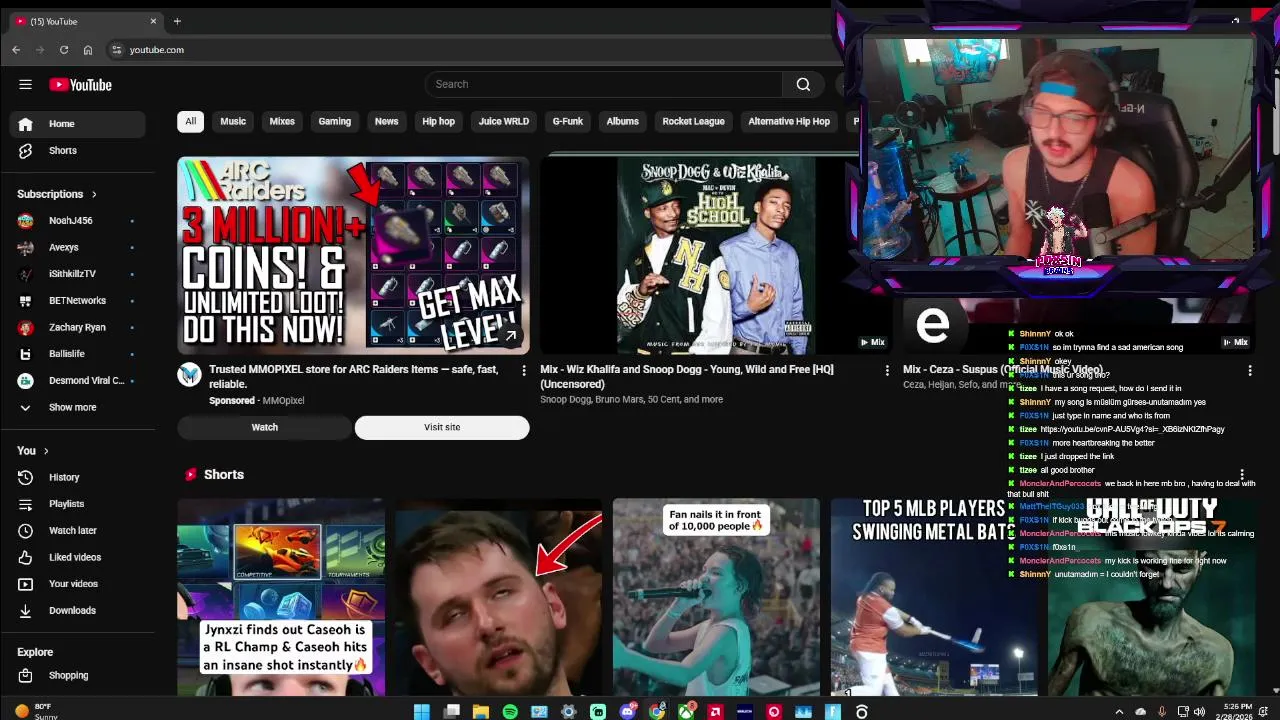Open File Explorer from the taskbar
The height and width of the screenshot is (720, 1280).
481,711
